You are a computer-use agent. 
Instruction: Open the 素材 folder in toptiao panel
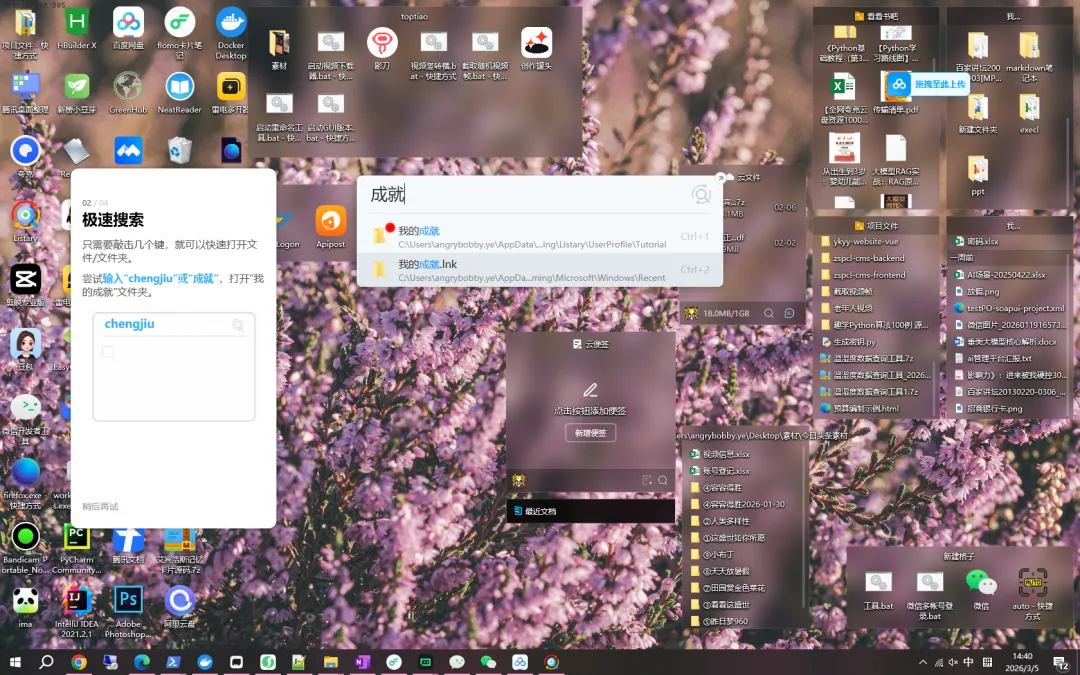click(x=279, y=50)
